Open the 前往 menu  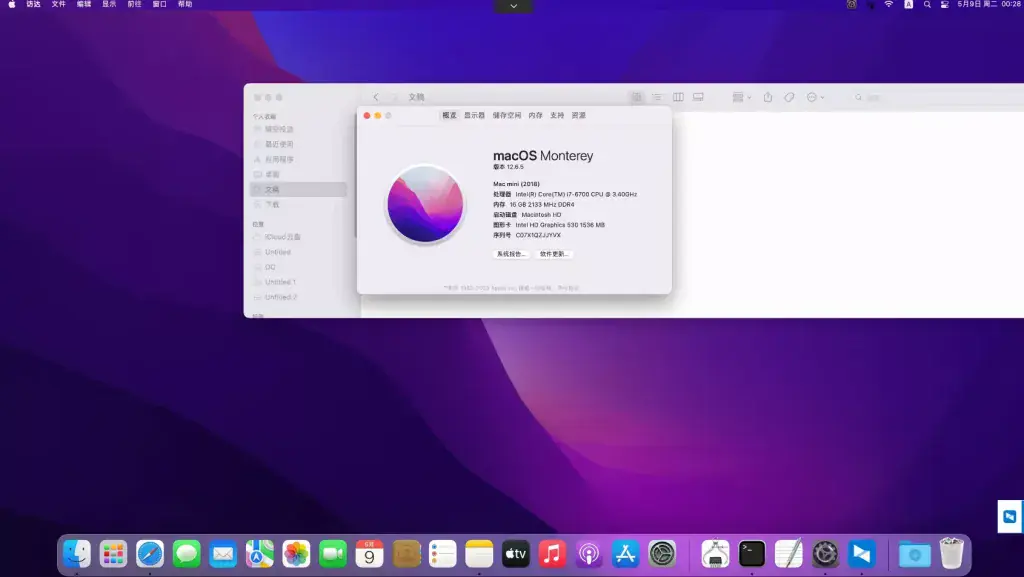point(135,4)
